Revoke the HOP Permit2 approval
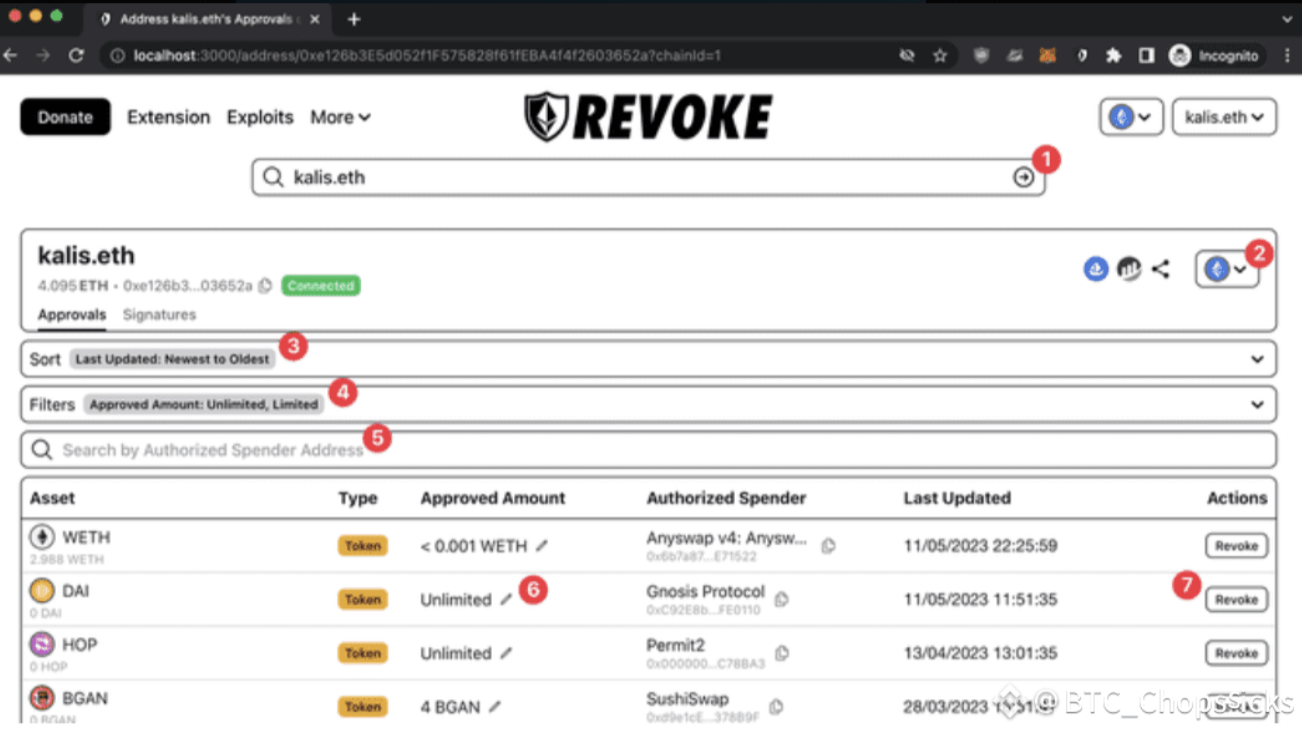The height and width of the screenshot is (731, 1302). click(x=1236, y=653)
